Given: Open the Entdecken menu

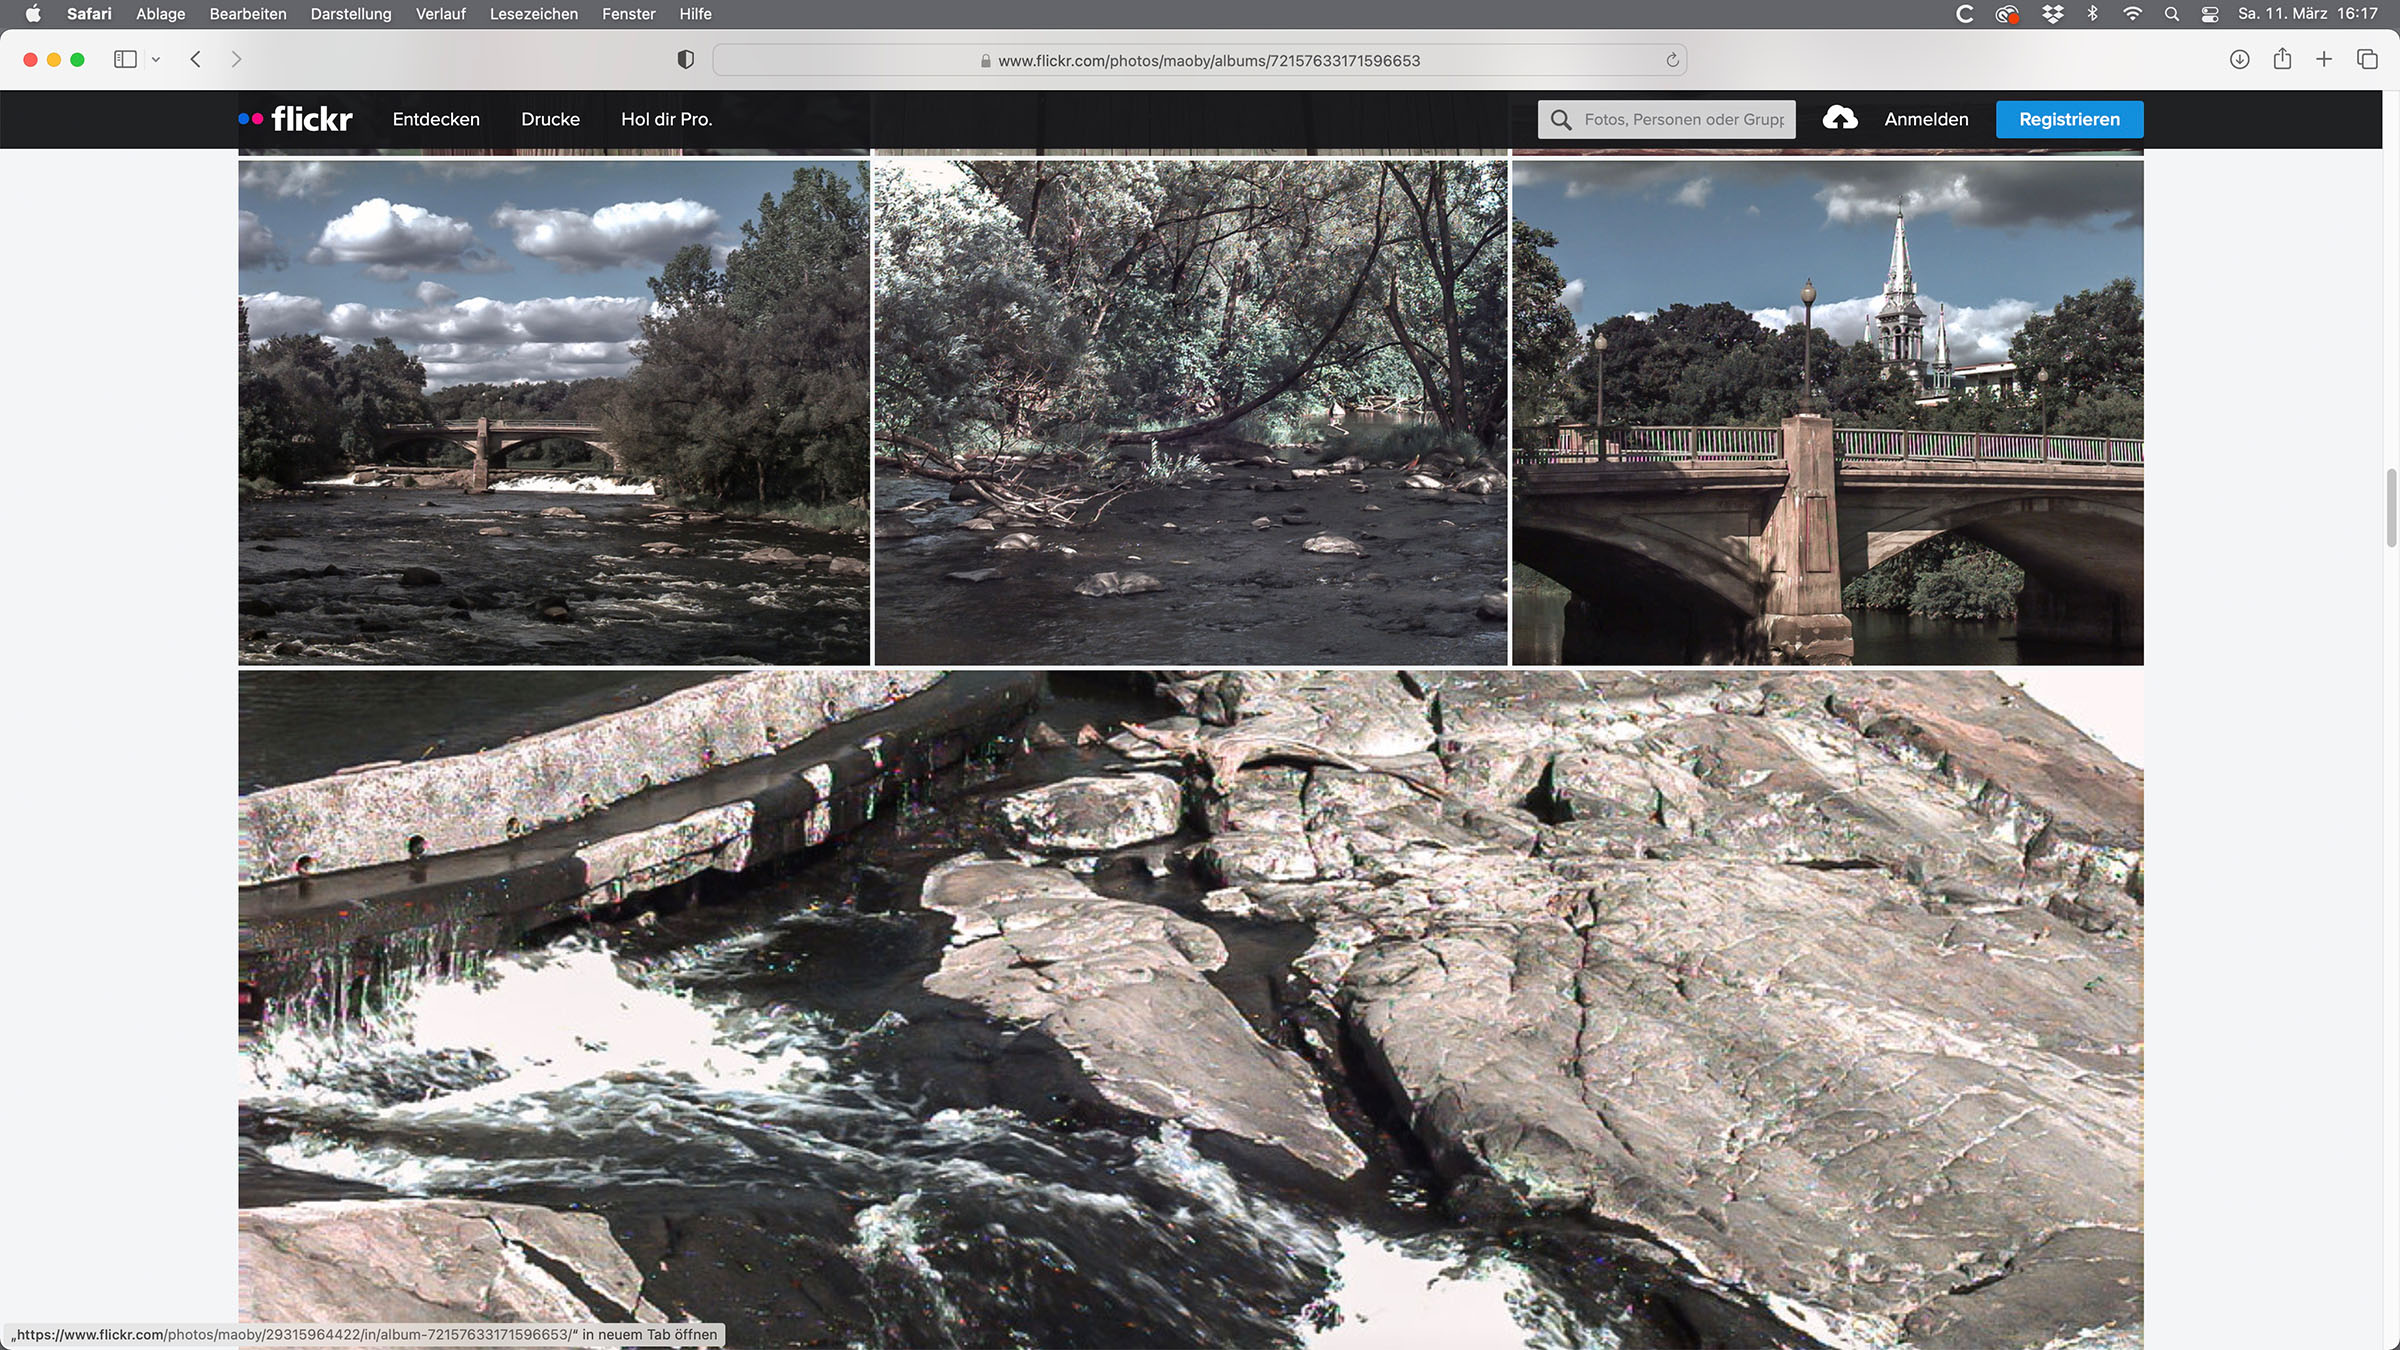Looking at the screenshot, I should click(436, 119).
